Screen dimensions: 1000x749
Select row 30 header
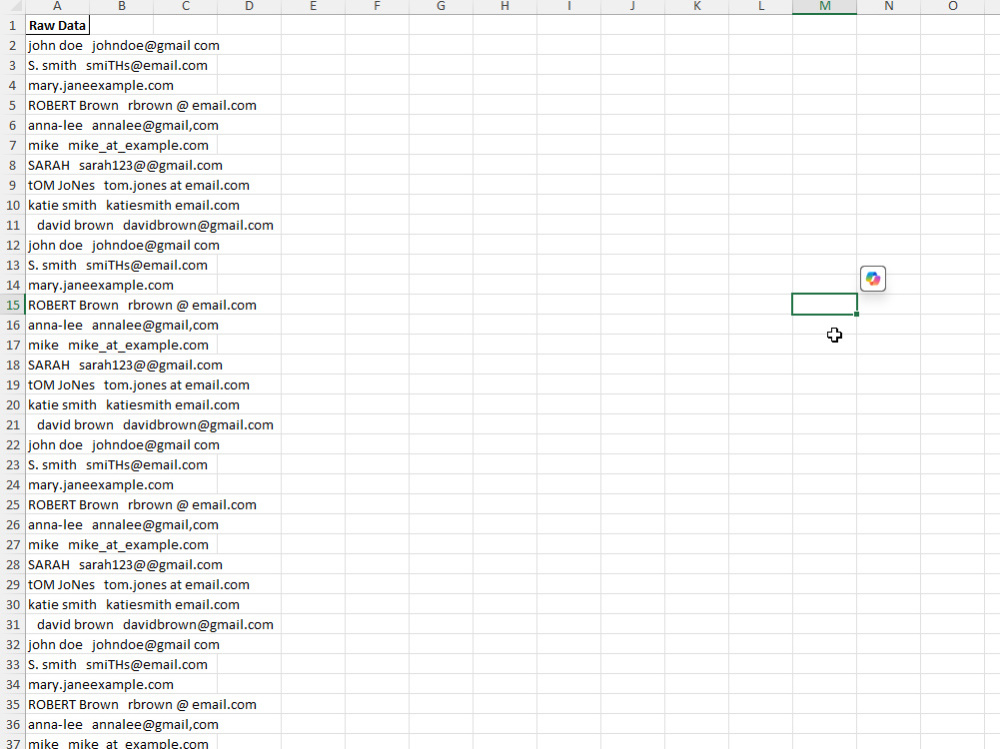tap(12, 605)
